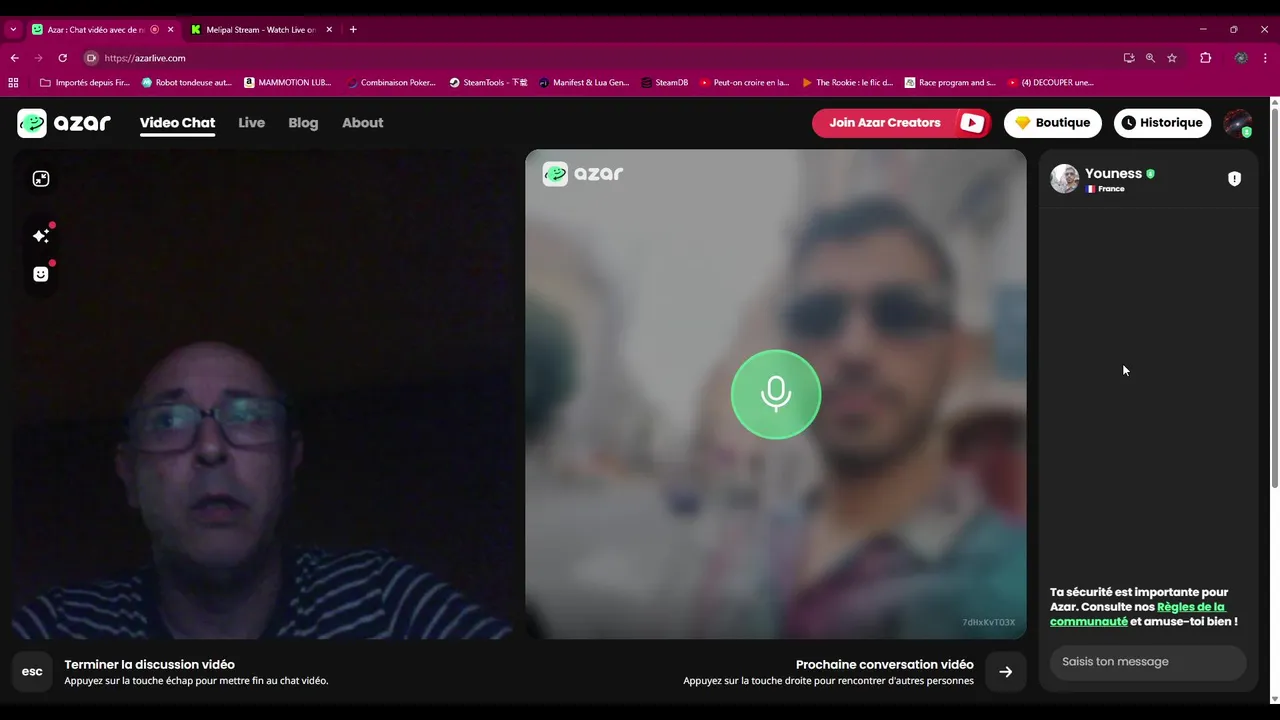
Task: Click the verified badge beside Youness
Action: pos(1150,174)
